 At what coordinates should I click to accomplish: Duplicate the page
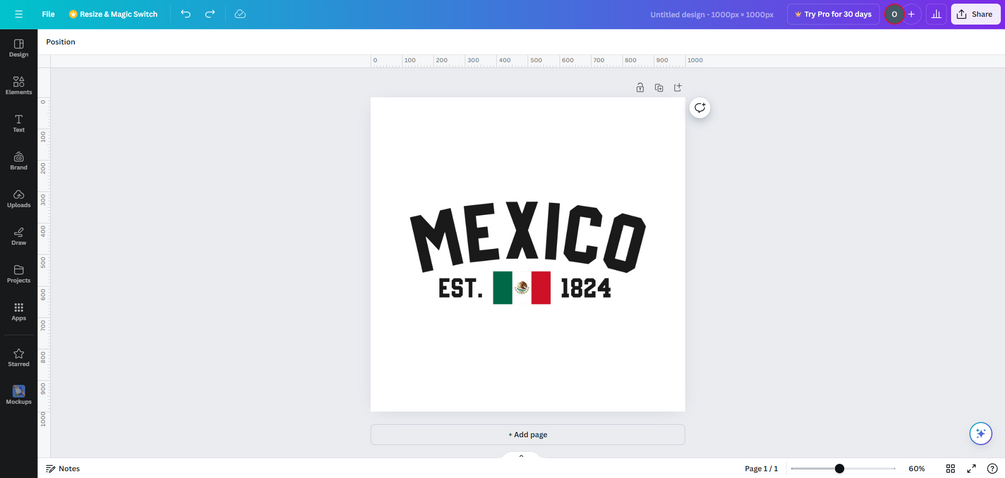pyautogui.click(x=659, y=88)
